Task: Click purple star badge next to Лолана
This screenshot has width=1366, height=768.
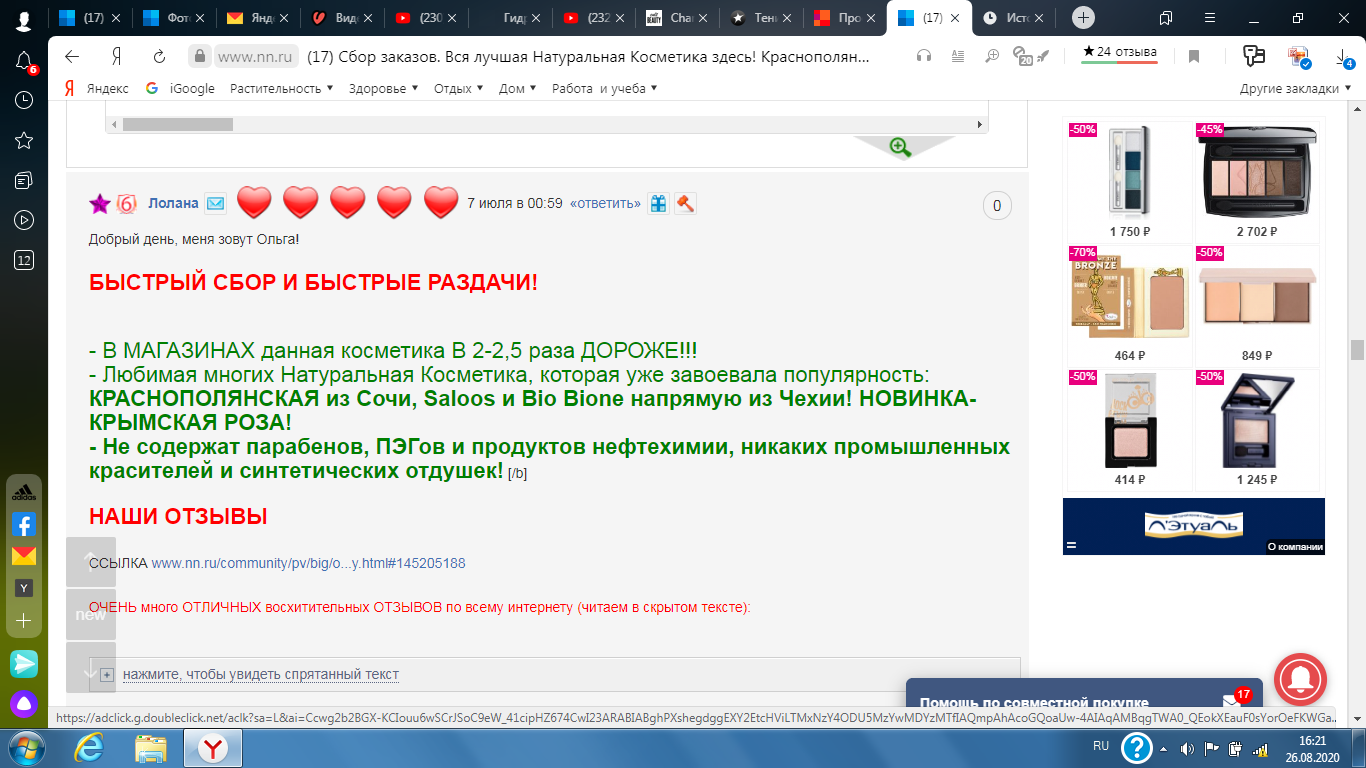Action: coord(100,204)
